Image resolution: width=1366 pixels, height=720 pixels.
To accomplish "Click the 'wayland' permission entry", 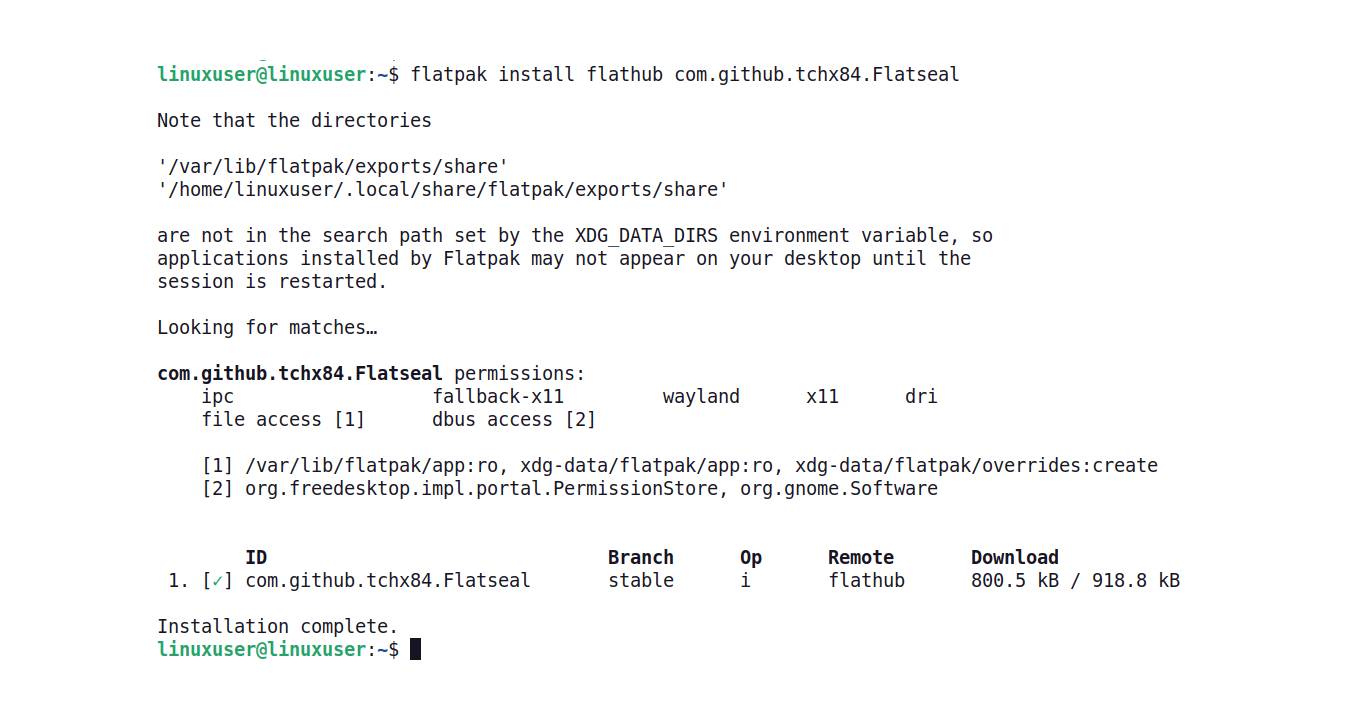I will pos(701,397).
